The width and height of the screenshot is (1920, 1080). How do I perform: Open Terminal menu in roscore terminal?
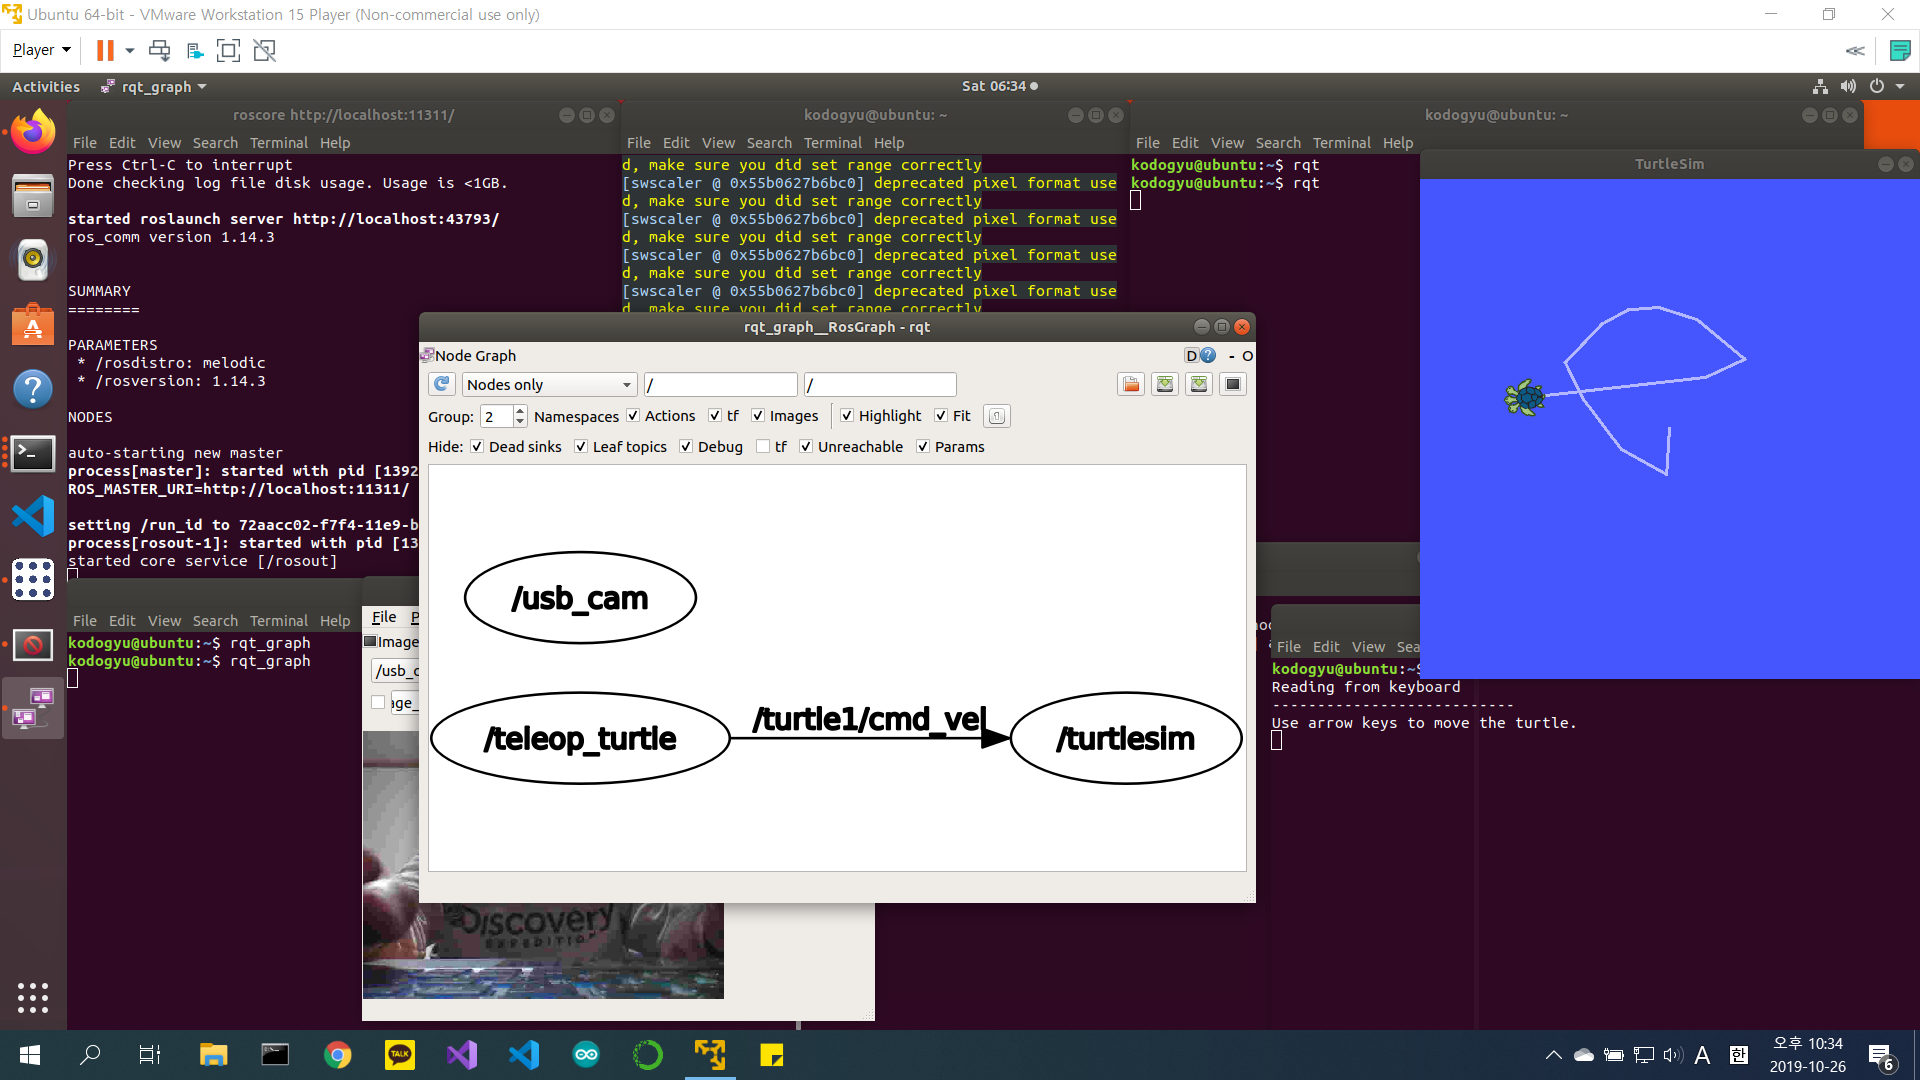point(278,143)
